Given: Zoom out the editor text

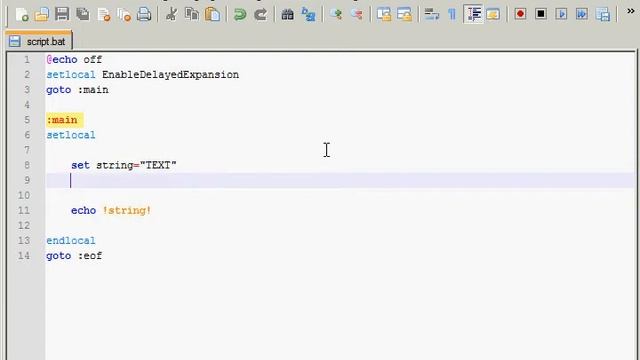Looking at the screenshot, I should pos(356,15).
